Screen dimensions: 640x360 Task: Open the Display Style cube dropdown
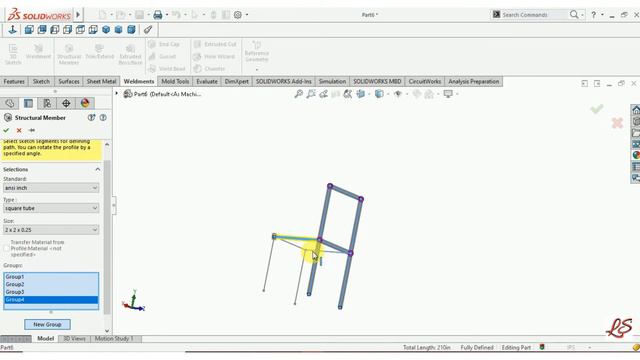[x=379, y=94]
